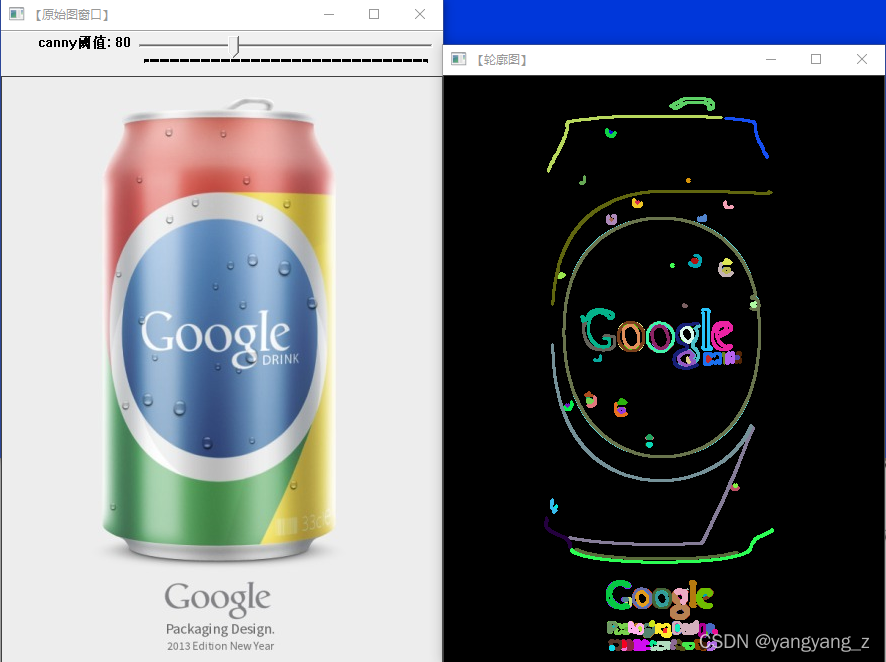The width and height of the screenshot is (886, 662).
Task: Close the 原始图窗口 window
Action: click(x=420, y=14)
